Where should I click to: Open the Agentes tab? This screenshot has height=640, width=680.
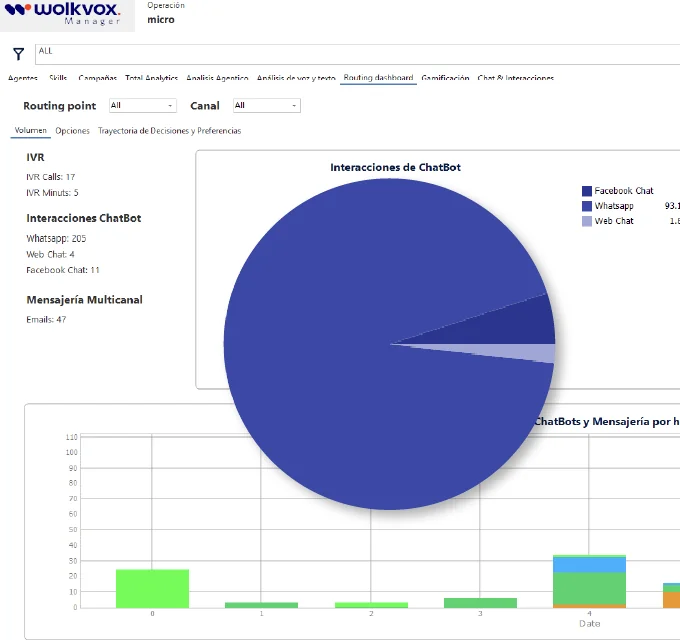coord(23,78)
